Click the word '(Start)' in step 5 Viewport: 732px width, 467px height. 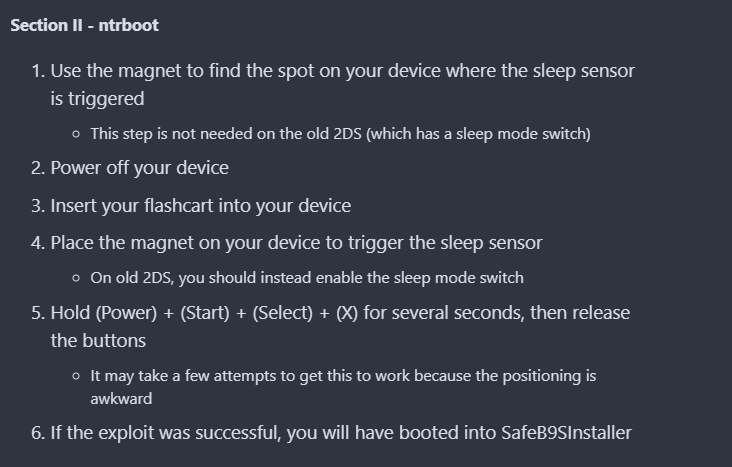(205, 313)
